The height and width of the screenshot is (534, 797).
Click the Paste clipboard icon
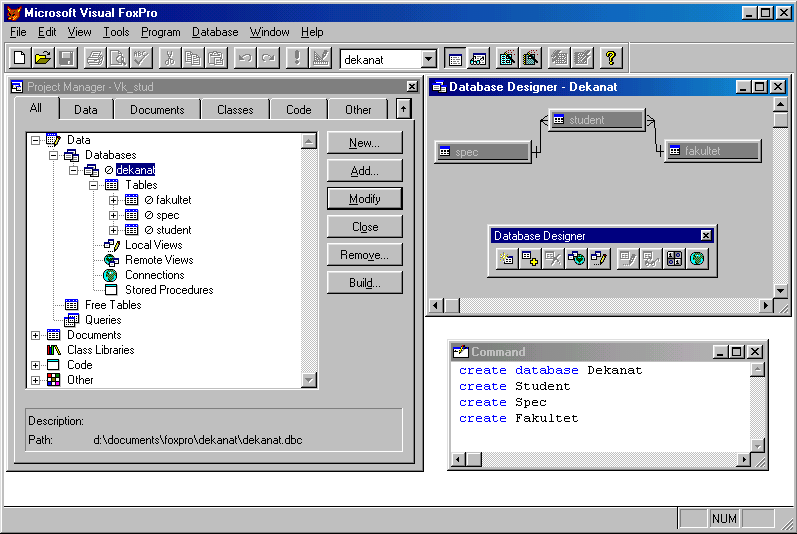[217, 58]
